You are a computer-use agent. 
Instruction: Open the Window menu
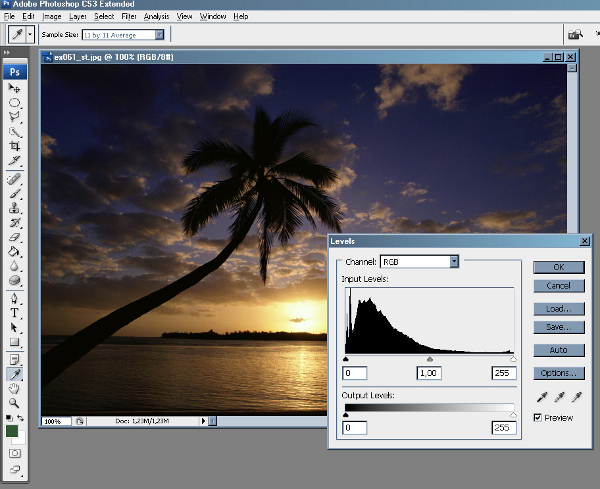213,16
